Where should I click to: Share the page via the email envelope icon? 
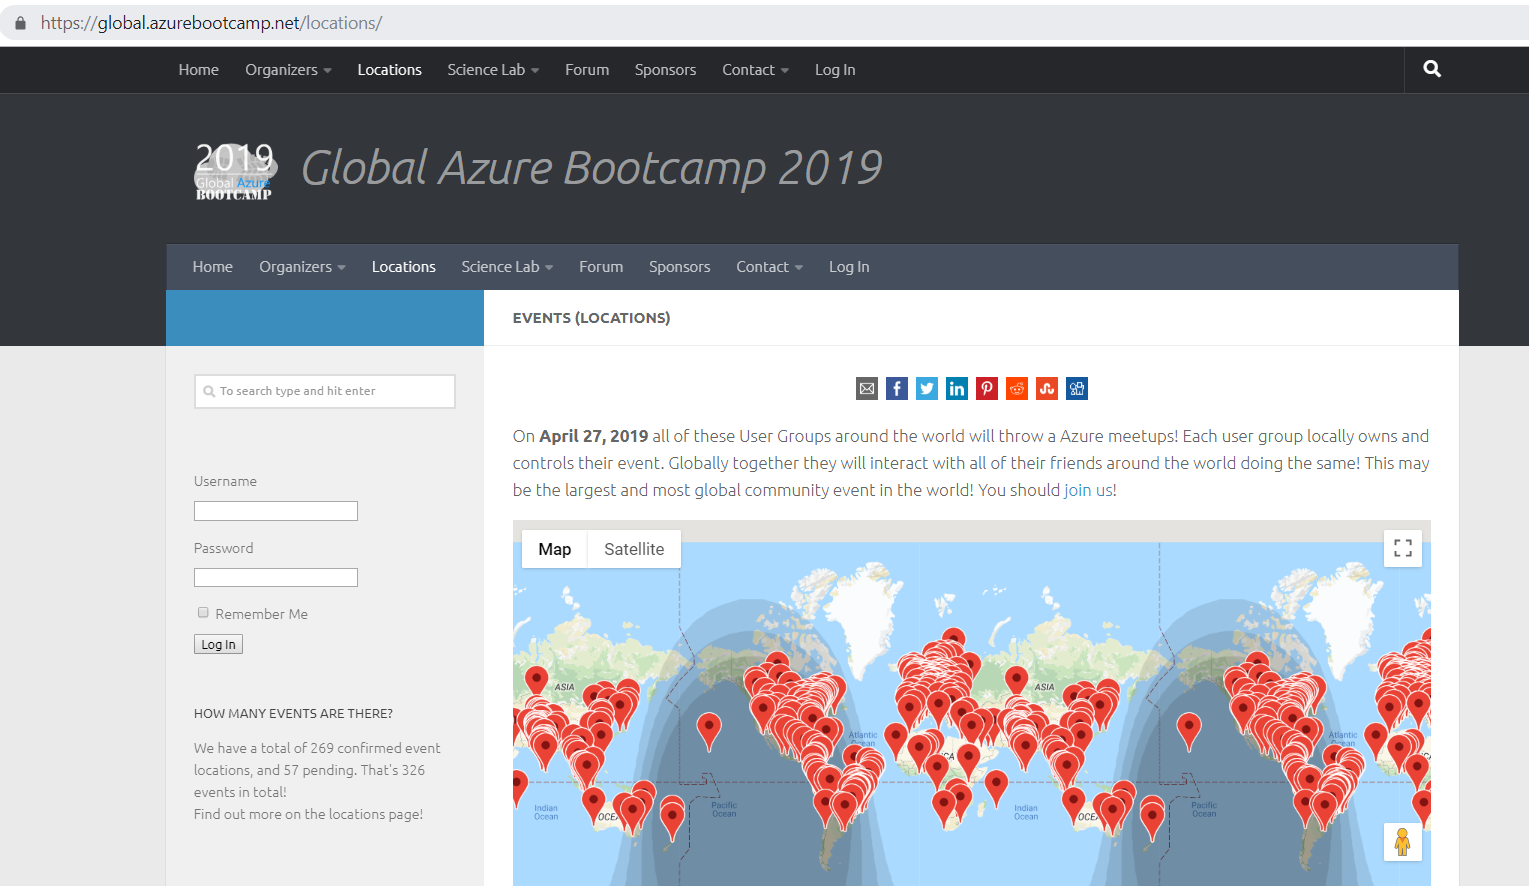tap(867, 389)
